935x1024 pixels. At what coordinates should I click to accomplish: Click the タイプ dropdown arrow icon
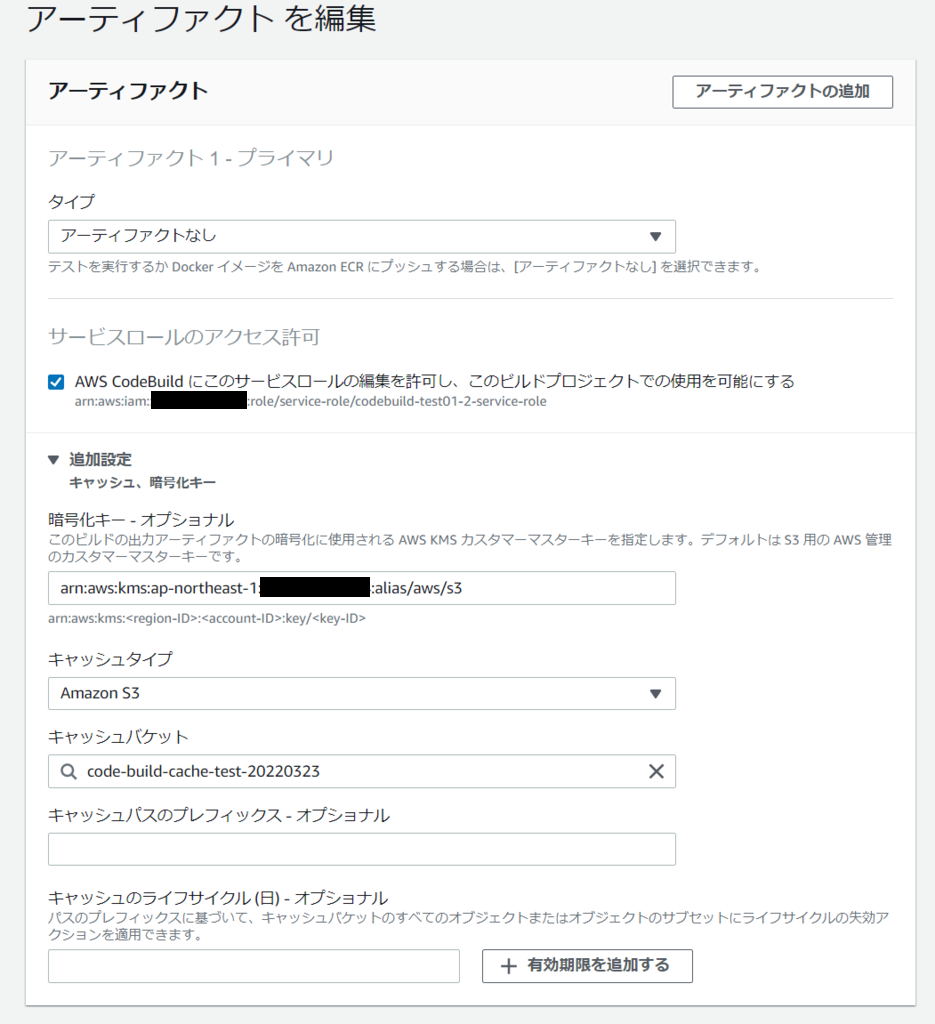point(657,236)
